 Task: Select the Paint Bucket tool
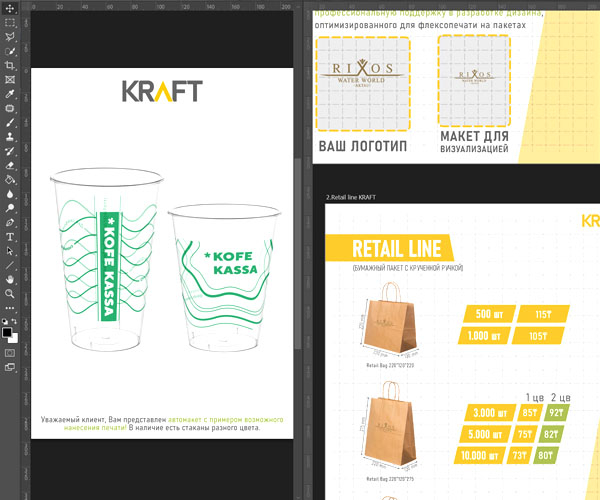10,180
